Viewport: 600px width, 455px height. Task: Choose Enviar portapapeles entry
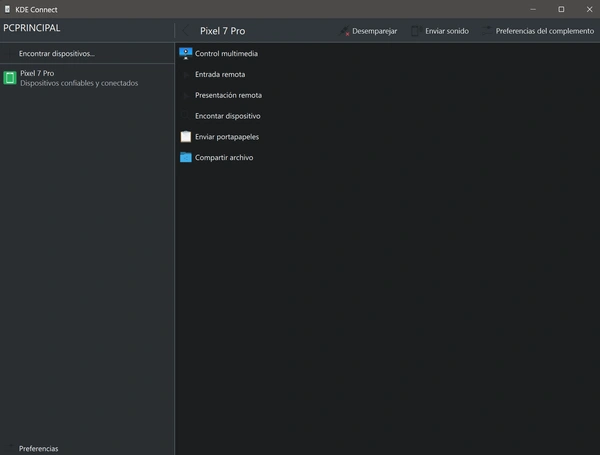[387, 137]
